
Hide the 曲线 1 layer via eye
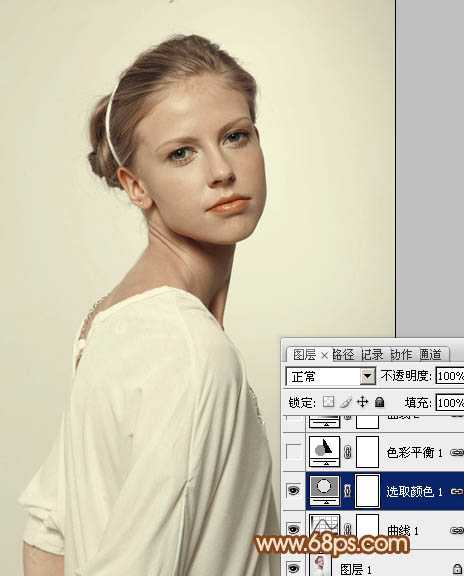coord(293,529)
